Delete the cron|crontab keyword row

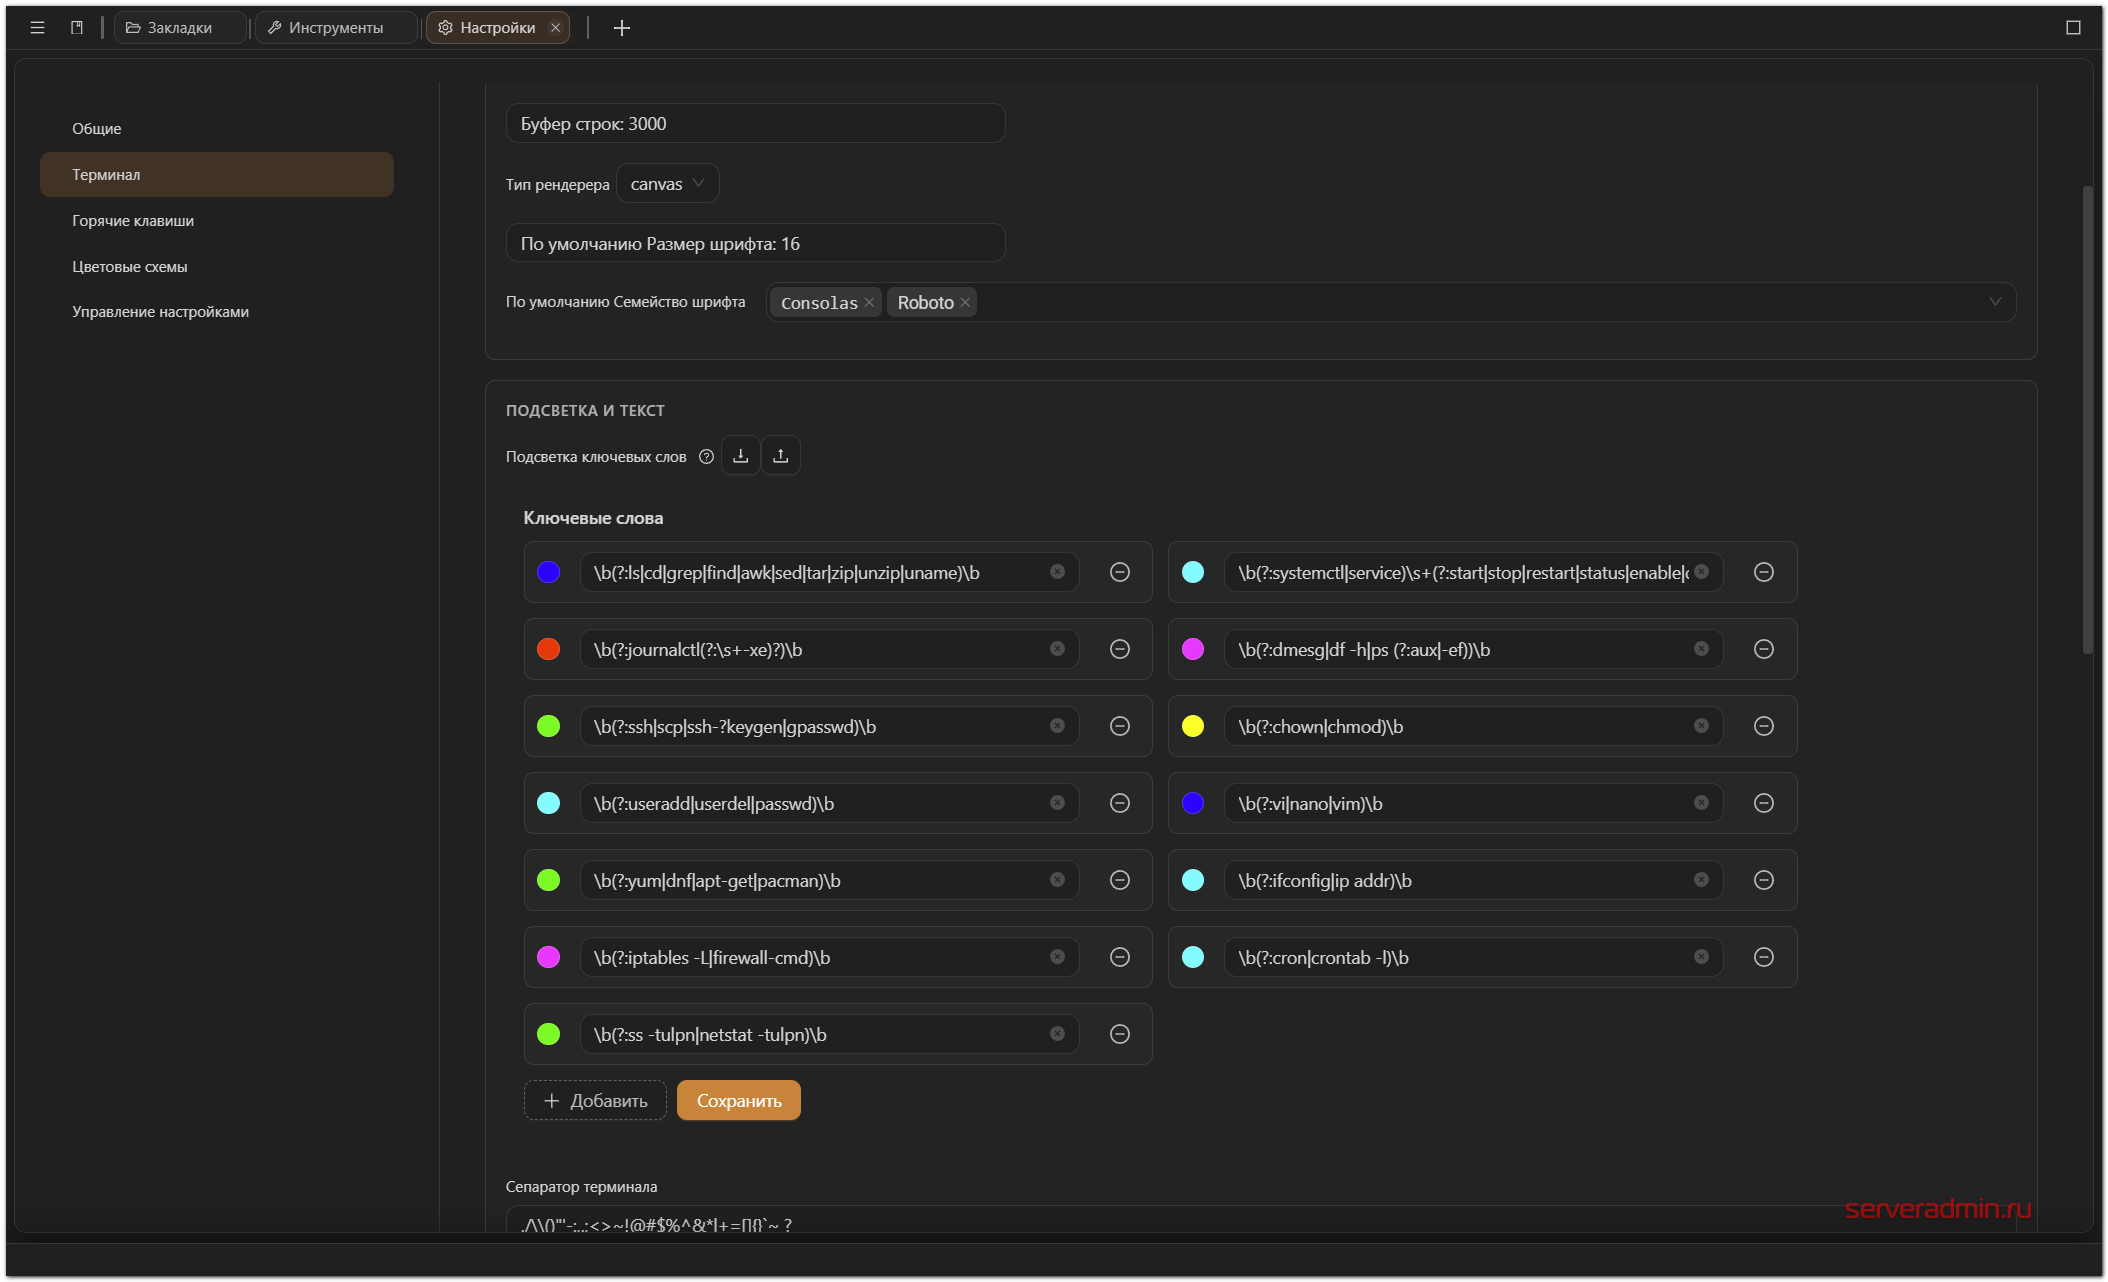click(x=1764, y=957)
